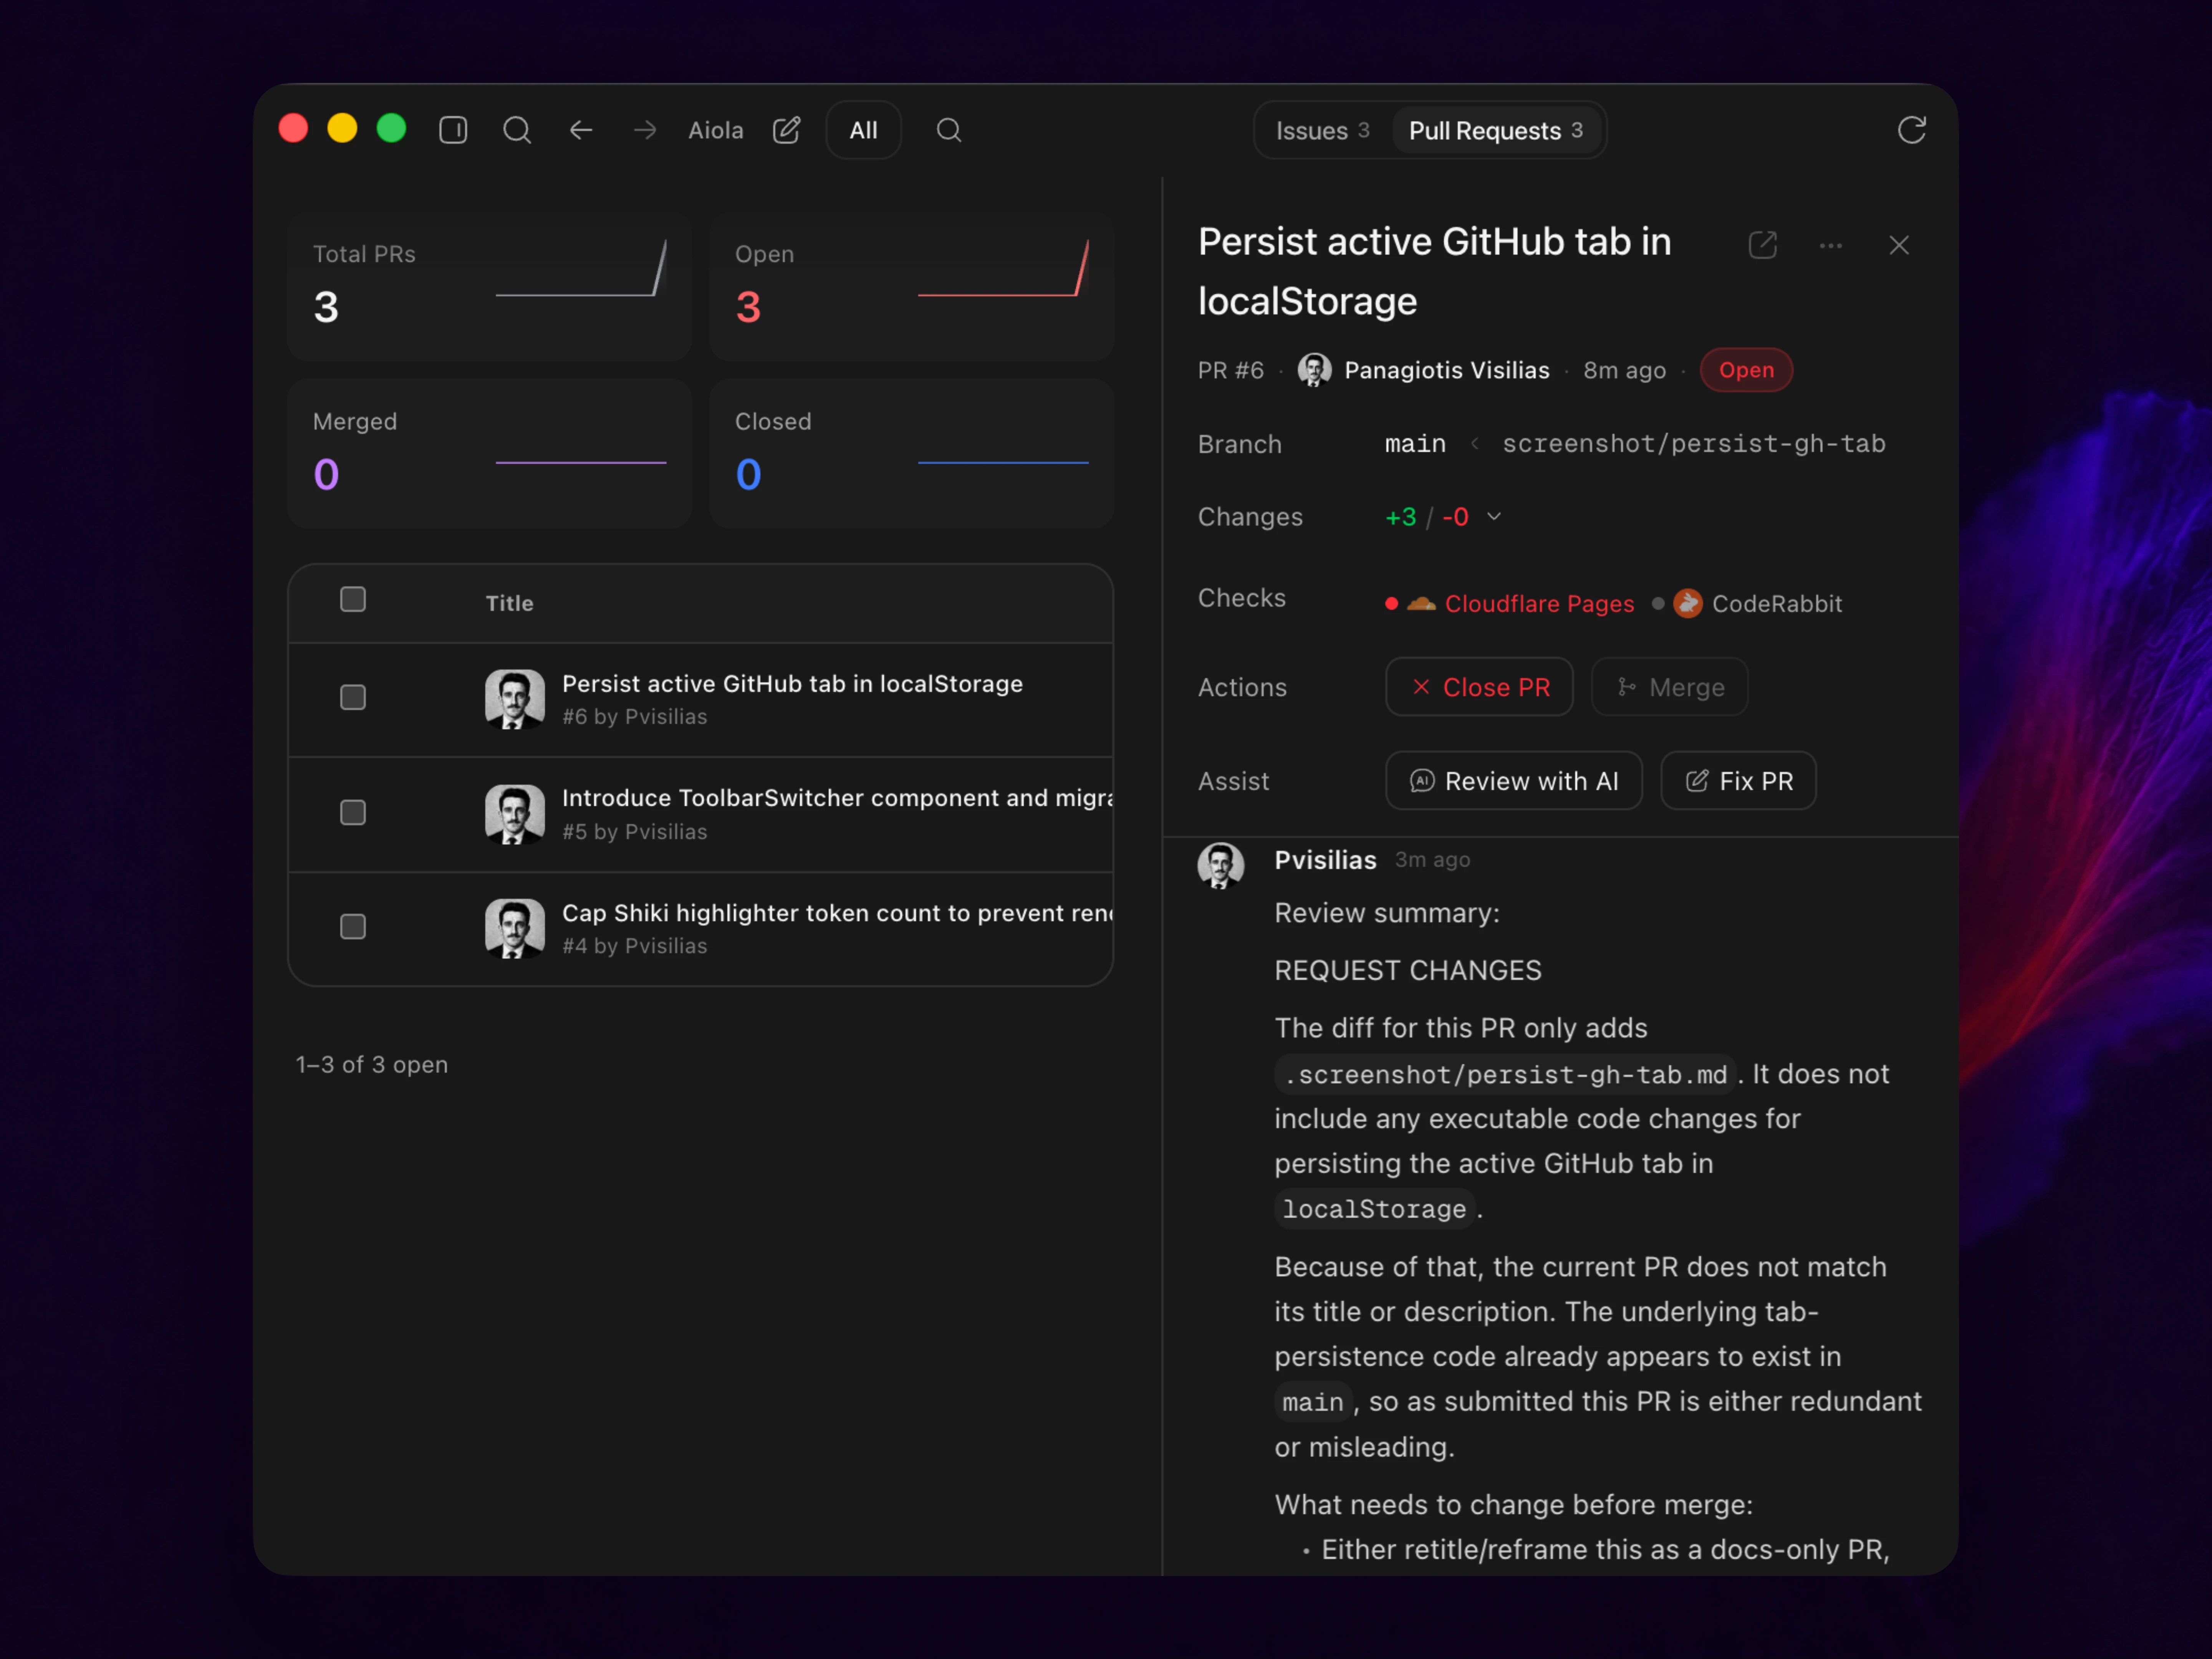Screen dimensions: 2212x1659
Task: Click the REQUEST CHANGES text in review
Action: pos(1408,971)
